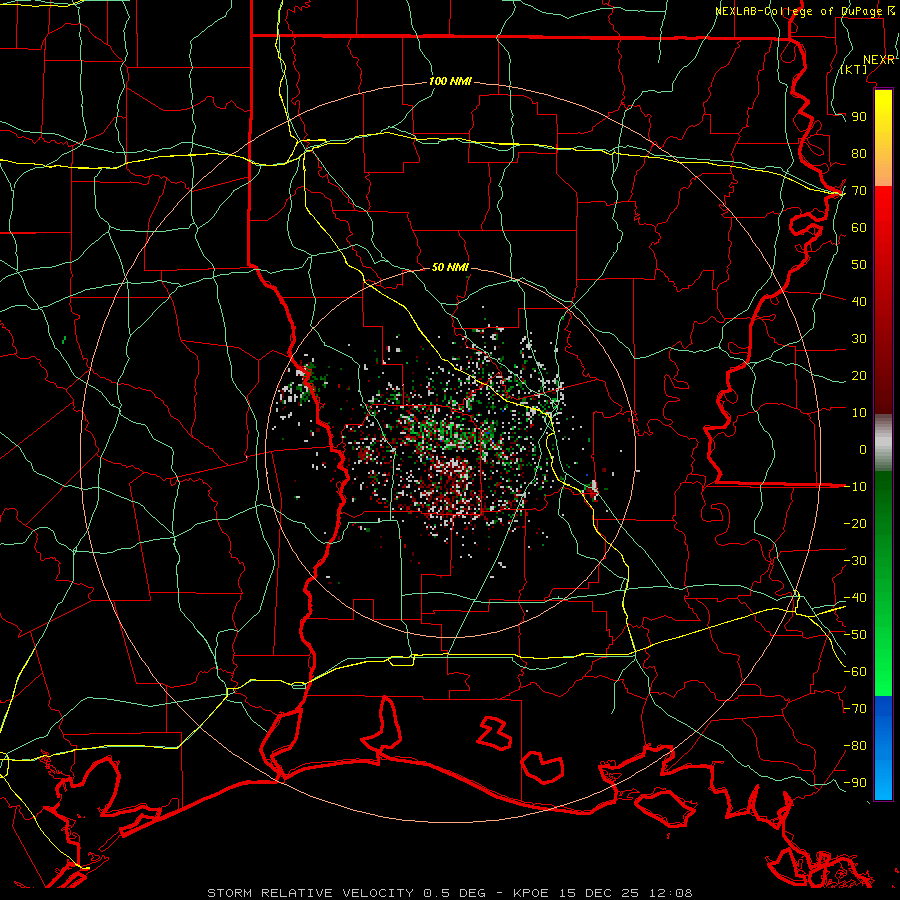Click the 50 NMI range ring label

[450, 267]
